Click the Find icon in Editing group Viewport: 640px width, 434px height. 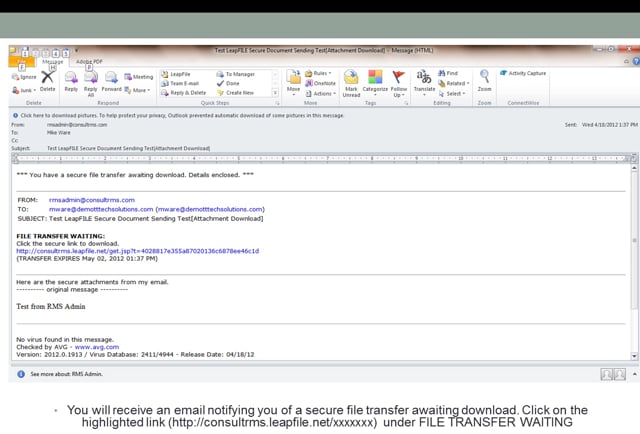click(x=448, y=73)
